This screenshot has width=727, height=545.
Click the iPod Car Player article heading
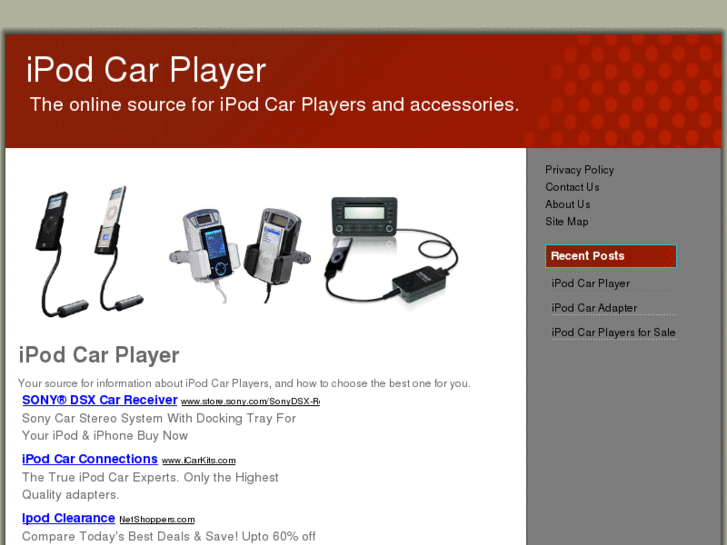point(99,355)
